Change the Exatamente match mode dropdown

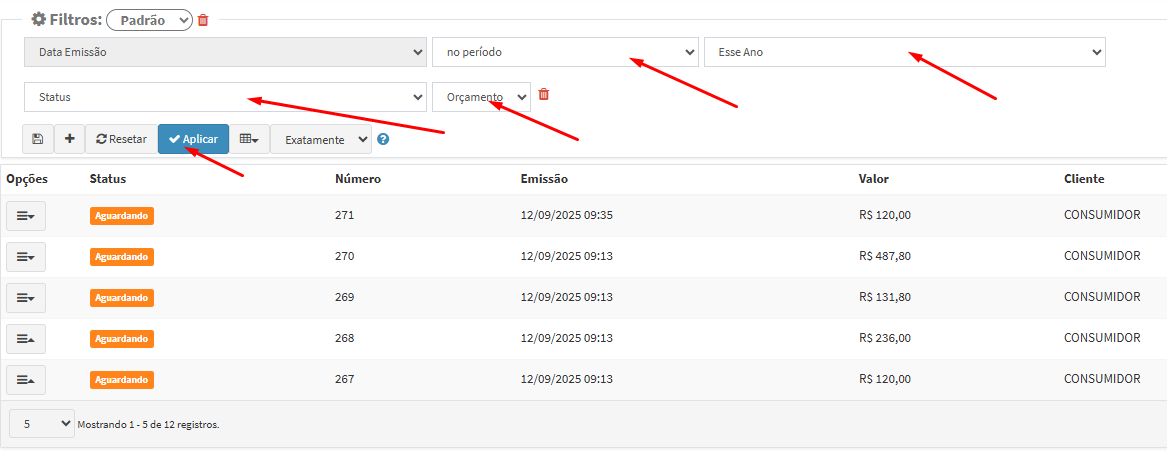pyautogui.click(x=321, y=140)
